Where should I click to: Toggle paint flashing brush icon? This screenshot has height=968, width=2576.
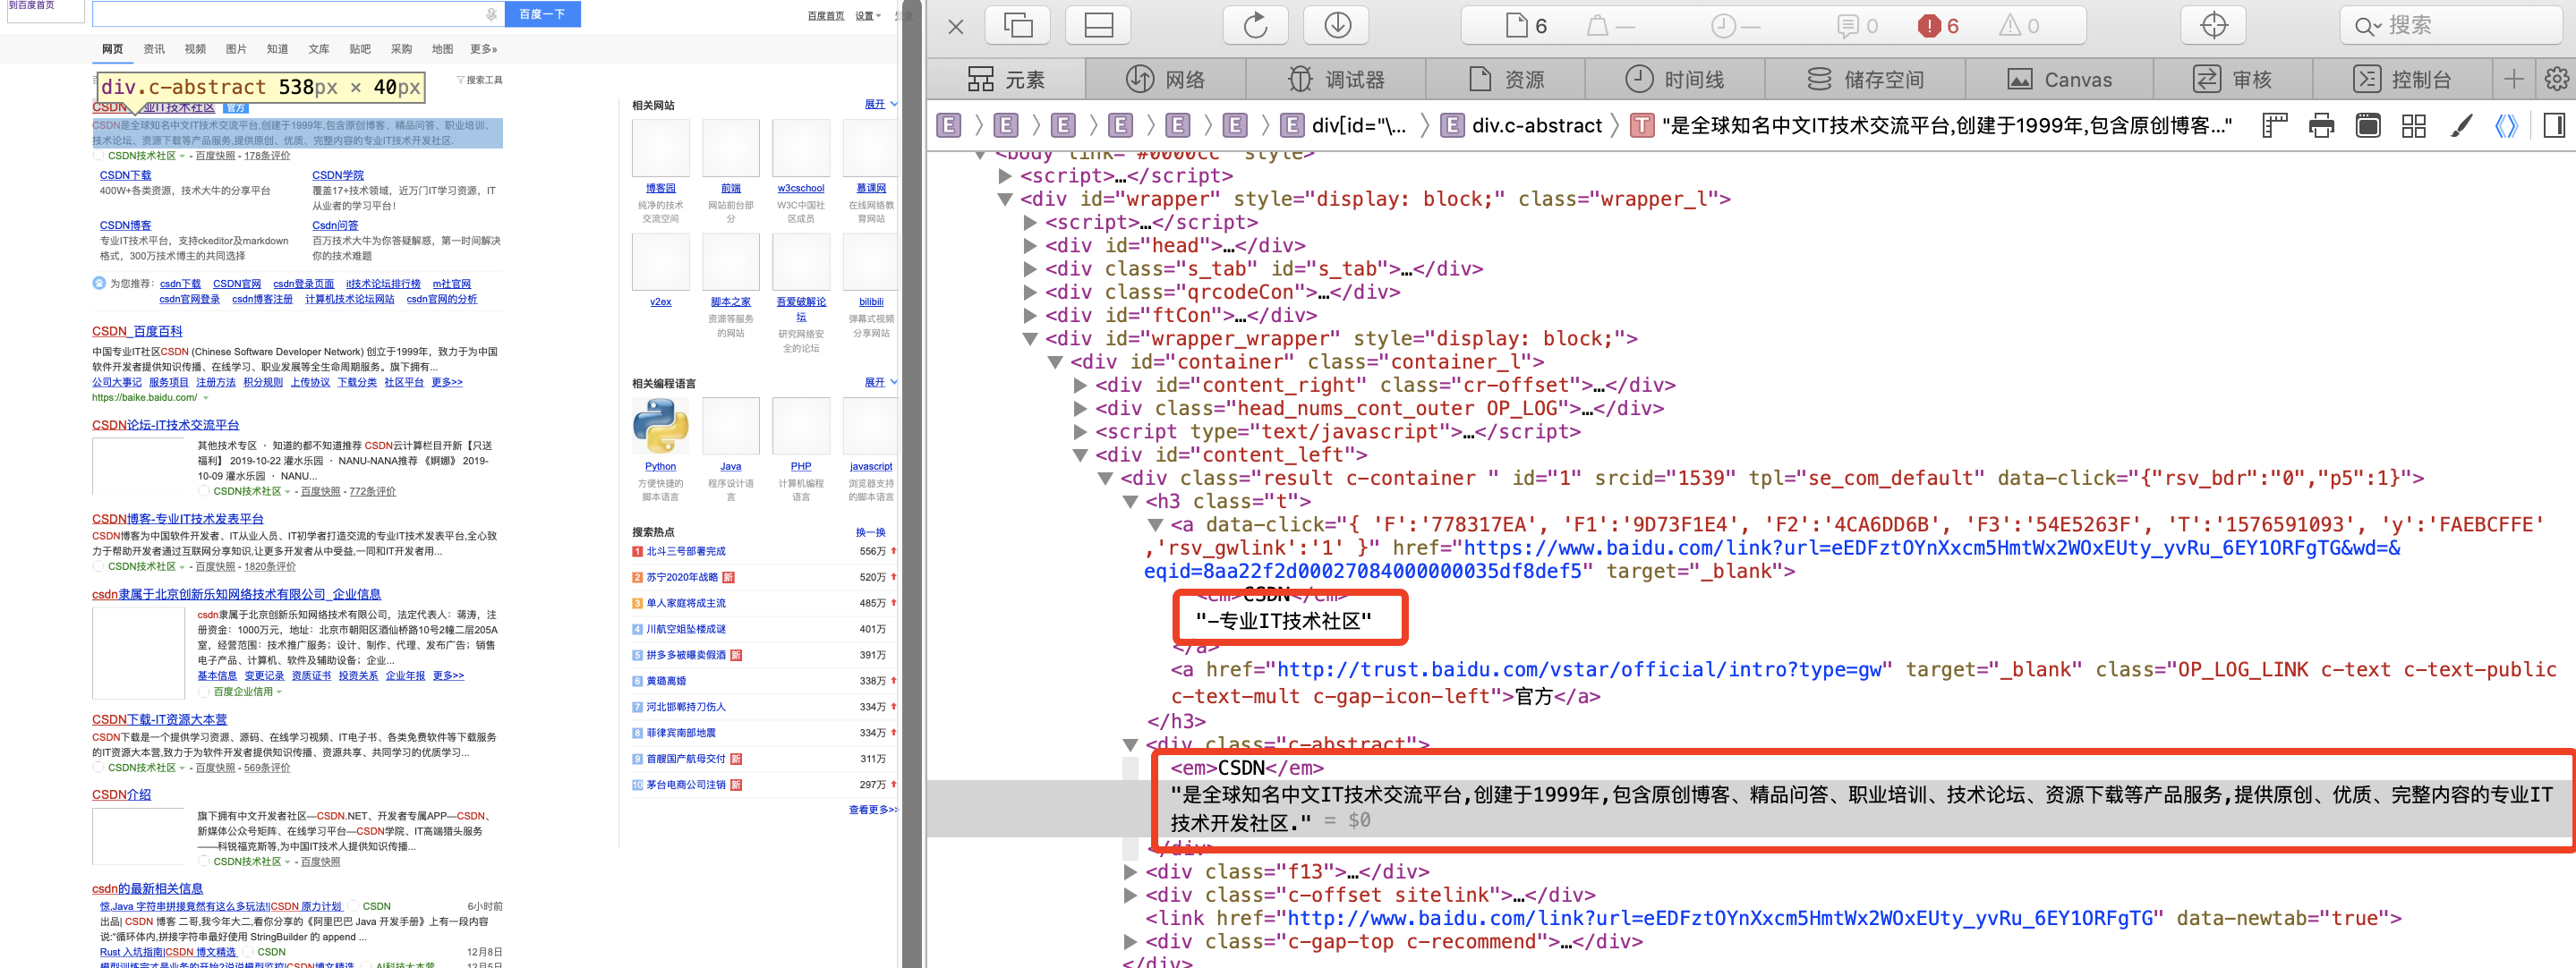[2461, 125]
